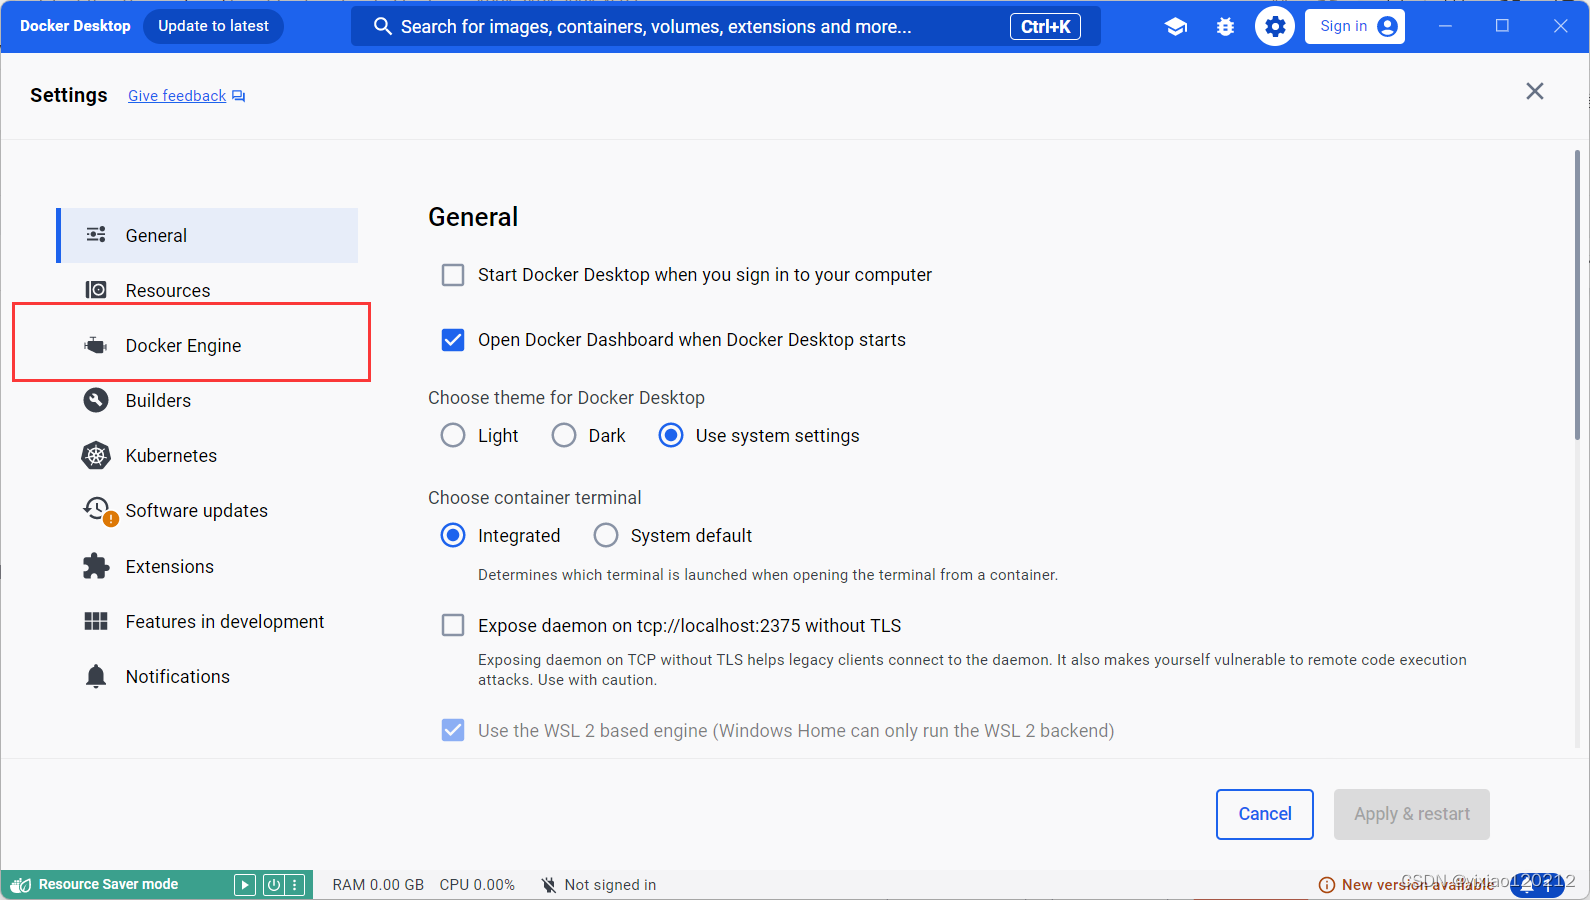This screenshot has width=1590, height=900.
Task: Click Apply & restart button
Action: (1411, 814)
